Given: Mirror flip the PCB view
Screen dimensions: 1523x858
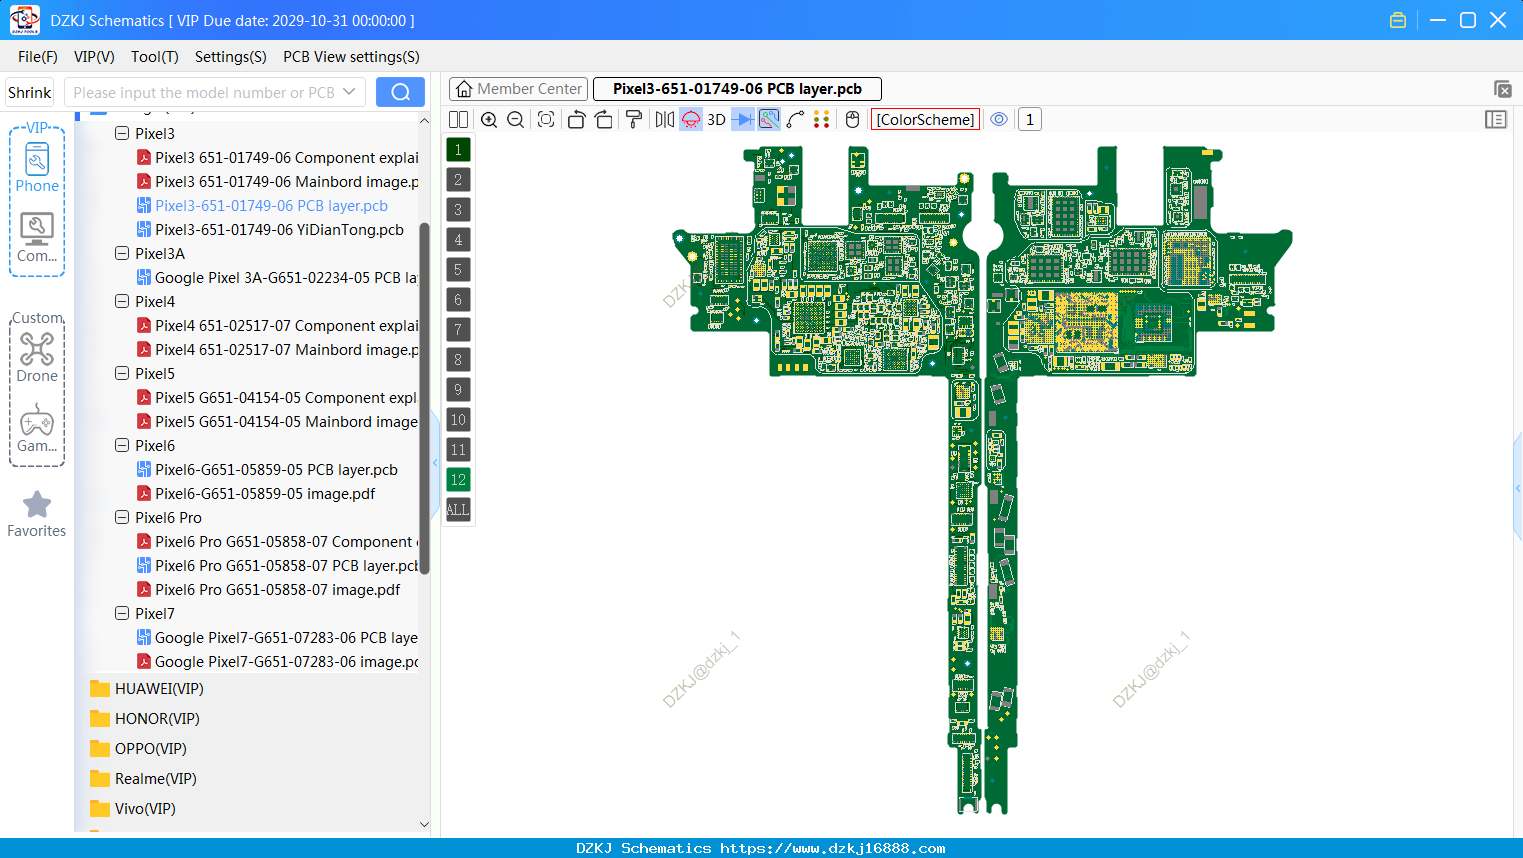Looking at the screenshot, I should tap(665, 120).
